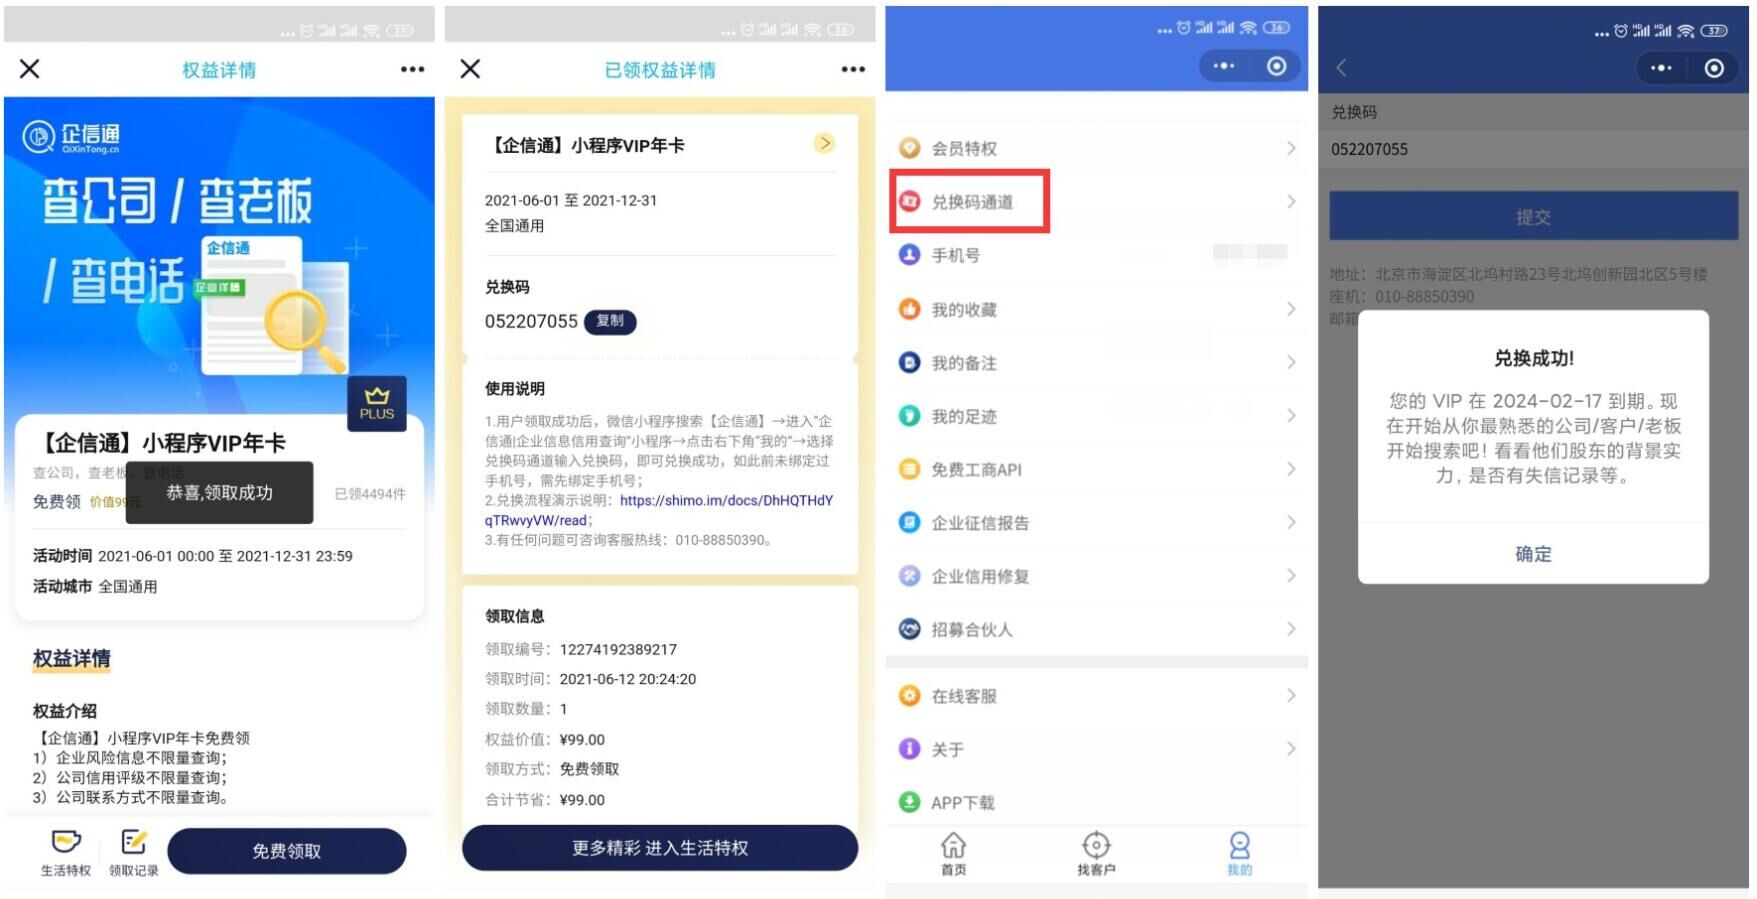This screenshot has width=1757, height=899.
Task: Tap the APP下载 download icon
Action: click(909, 802)
